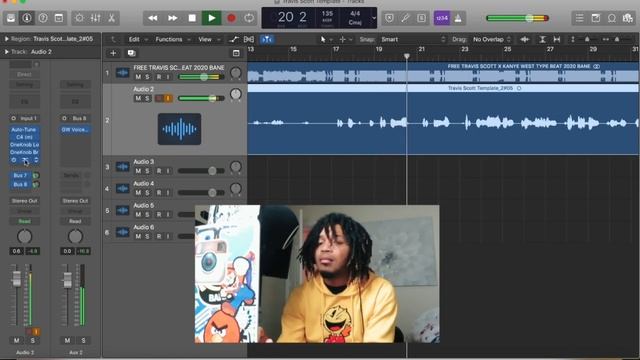Toggle the Inspector button in the toolbar
Image resolution: width=640 pixels, height=360 pixels.
click(x=27, y=18)
